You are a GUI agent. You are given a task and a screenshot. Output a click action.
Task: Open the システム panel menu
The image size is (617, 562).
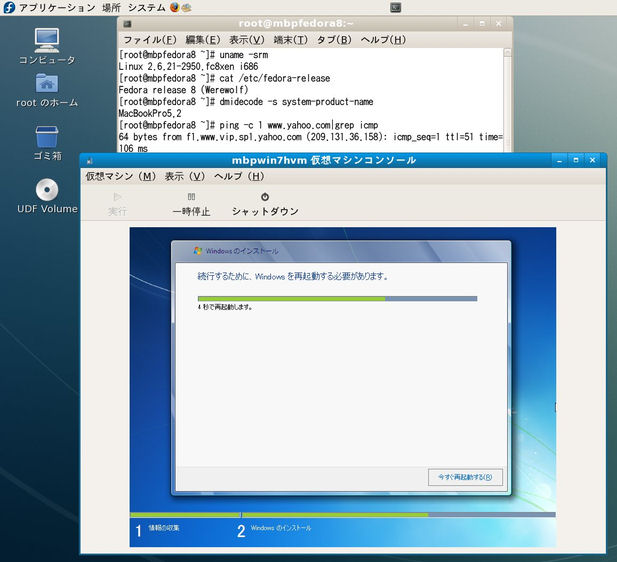click(x=147, y=7)
